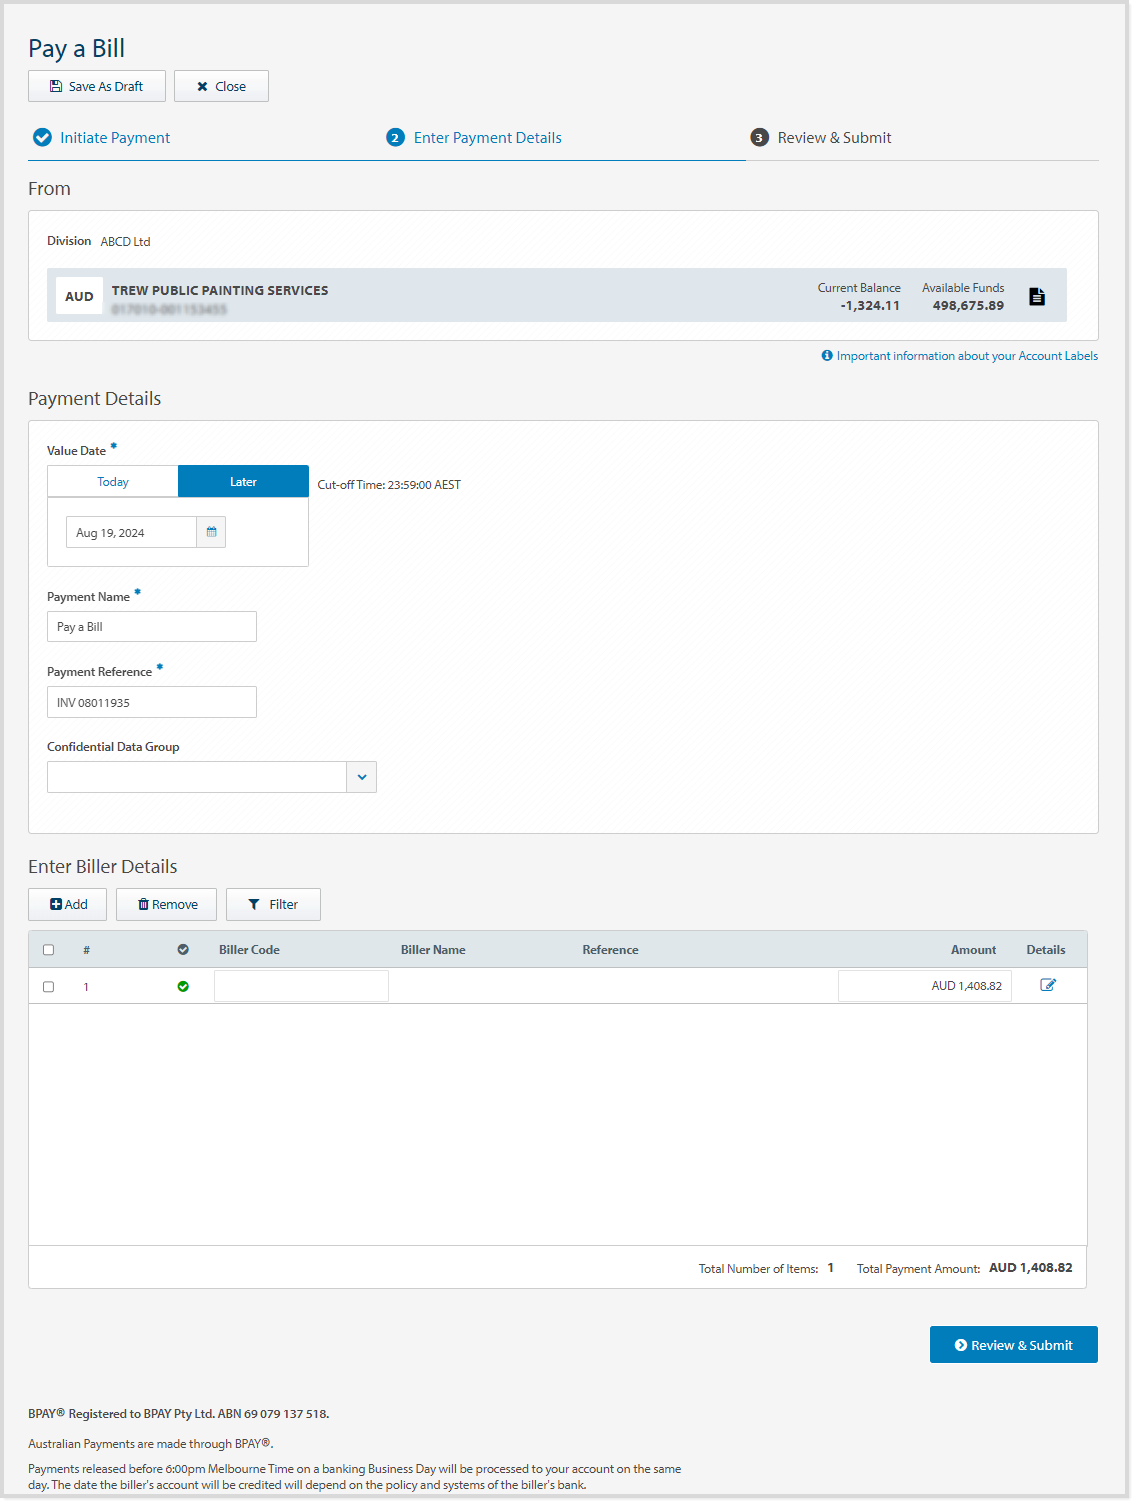
Task: Open the account statement document icon
Action: click(1037, 295)
